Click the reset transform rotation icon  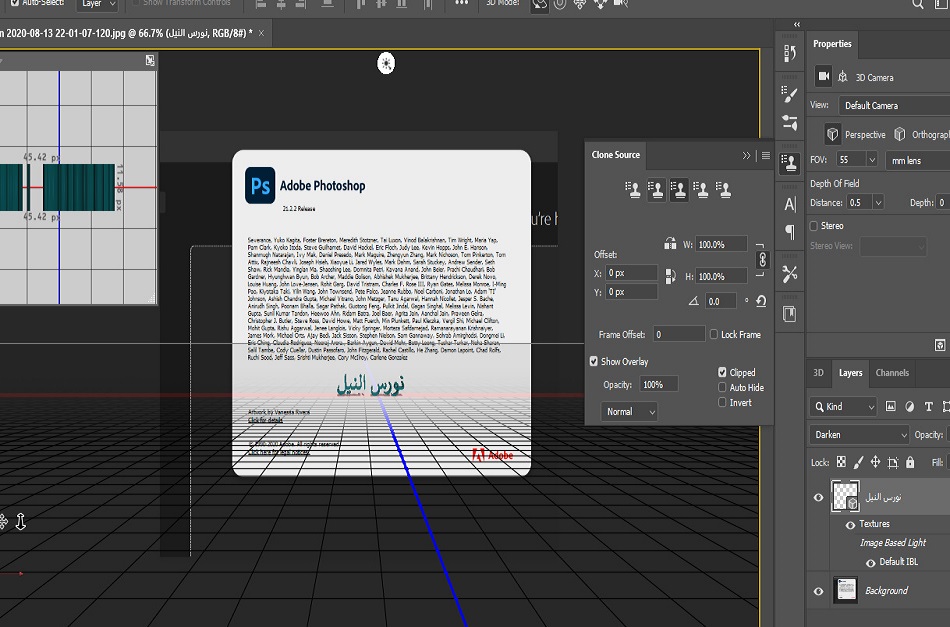761,301
